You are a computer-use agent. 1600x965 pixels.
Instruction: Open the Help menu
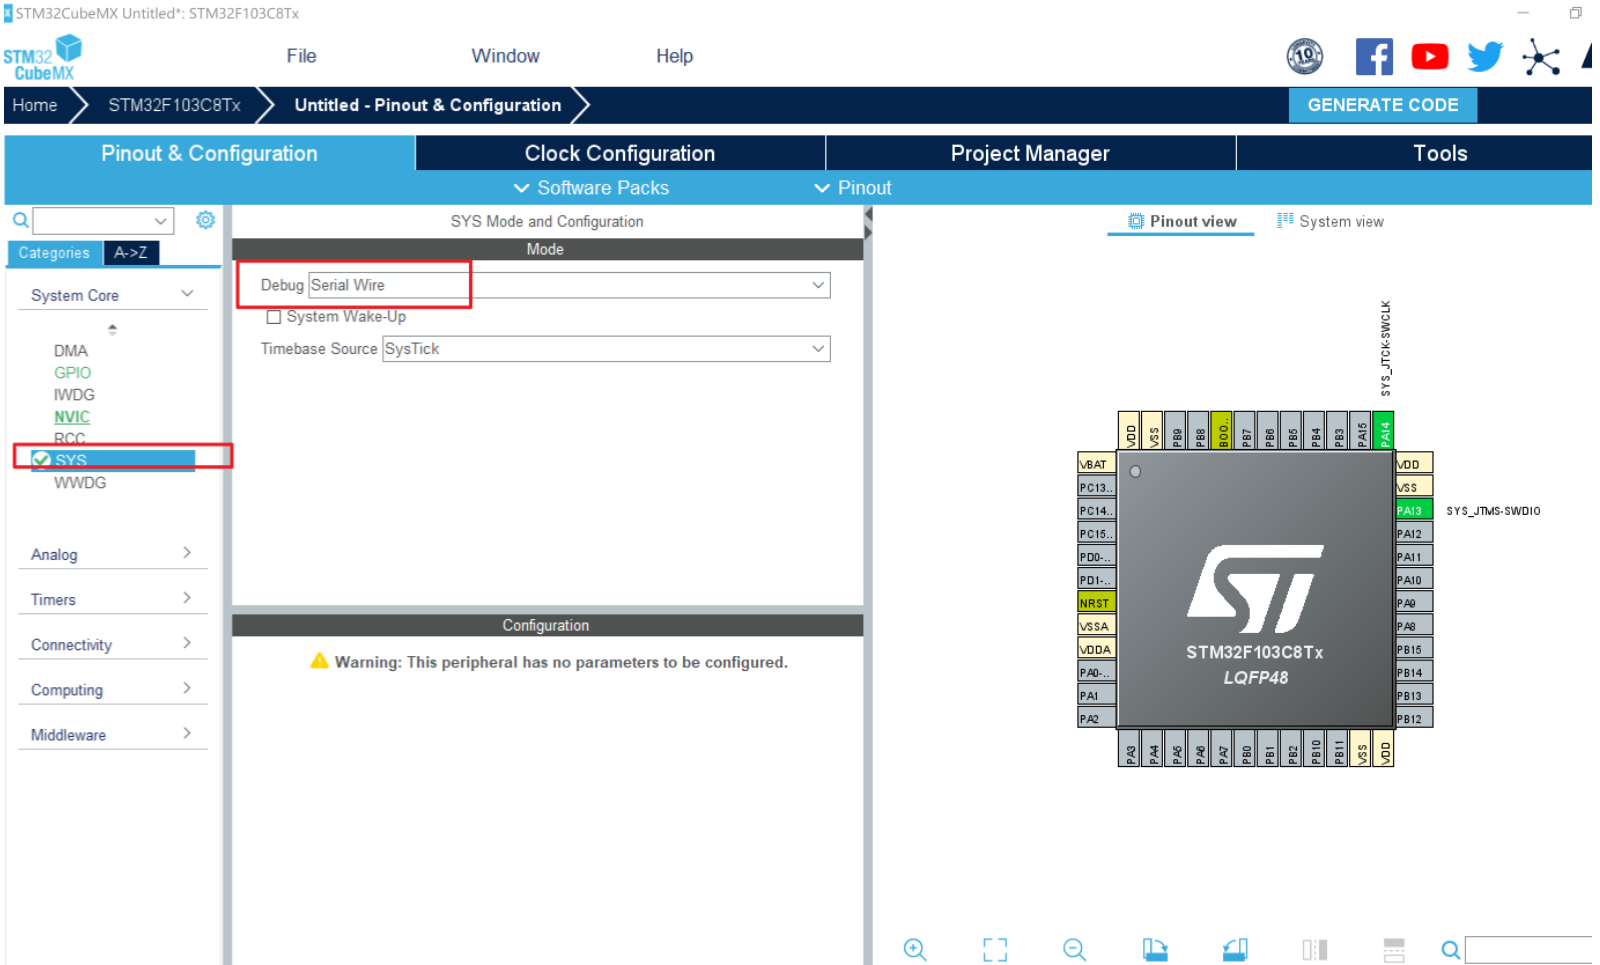[674, 56]
